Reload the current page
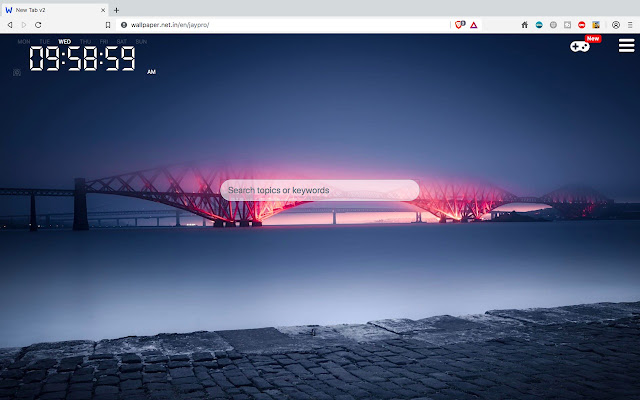 pos(38,25)
